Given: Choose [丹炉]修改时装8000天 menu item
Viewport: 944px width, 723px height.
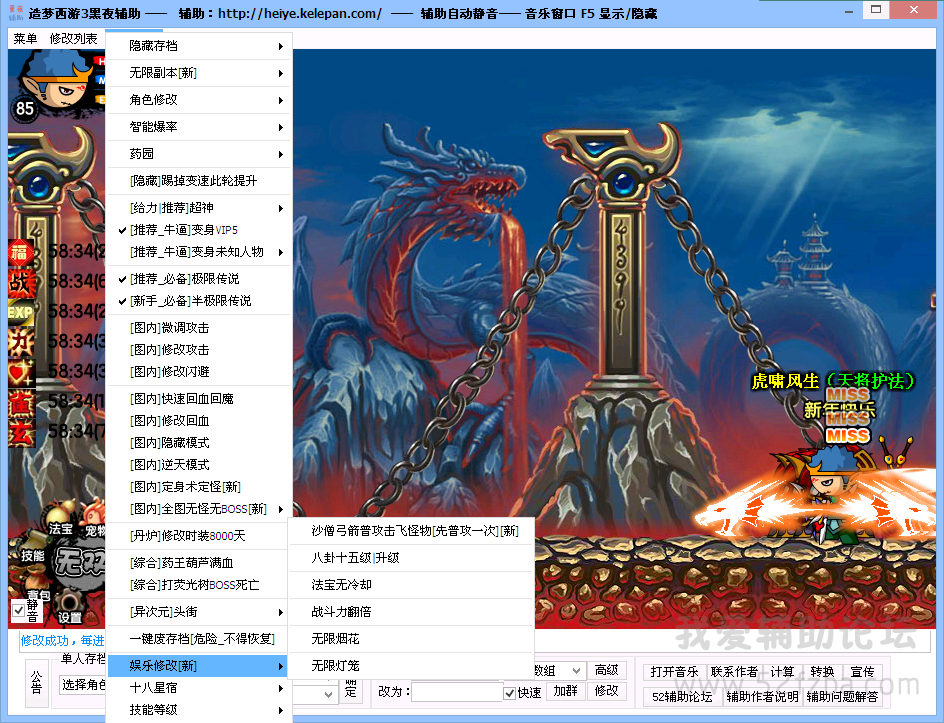Looking at the screenshot, I should tap(199, 536).
